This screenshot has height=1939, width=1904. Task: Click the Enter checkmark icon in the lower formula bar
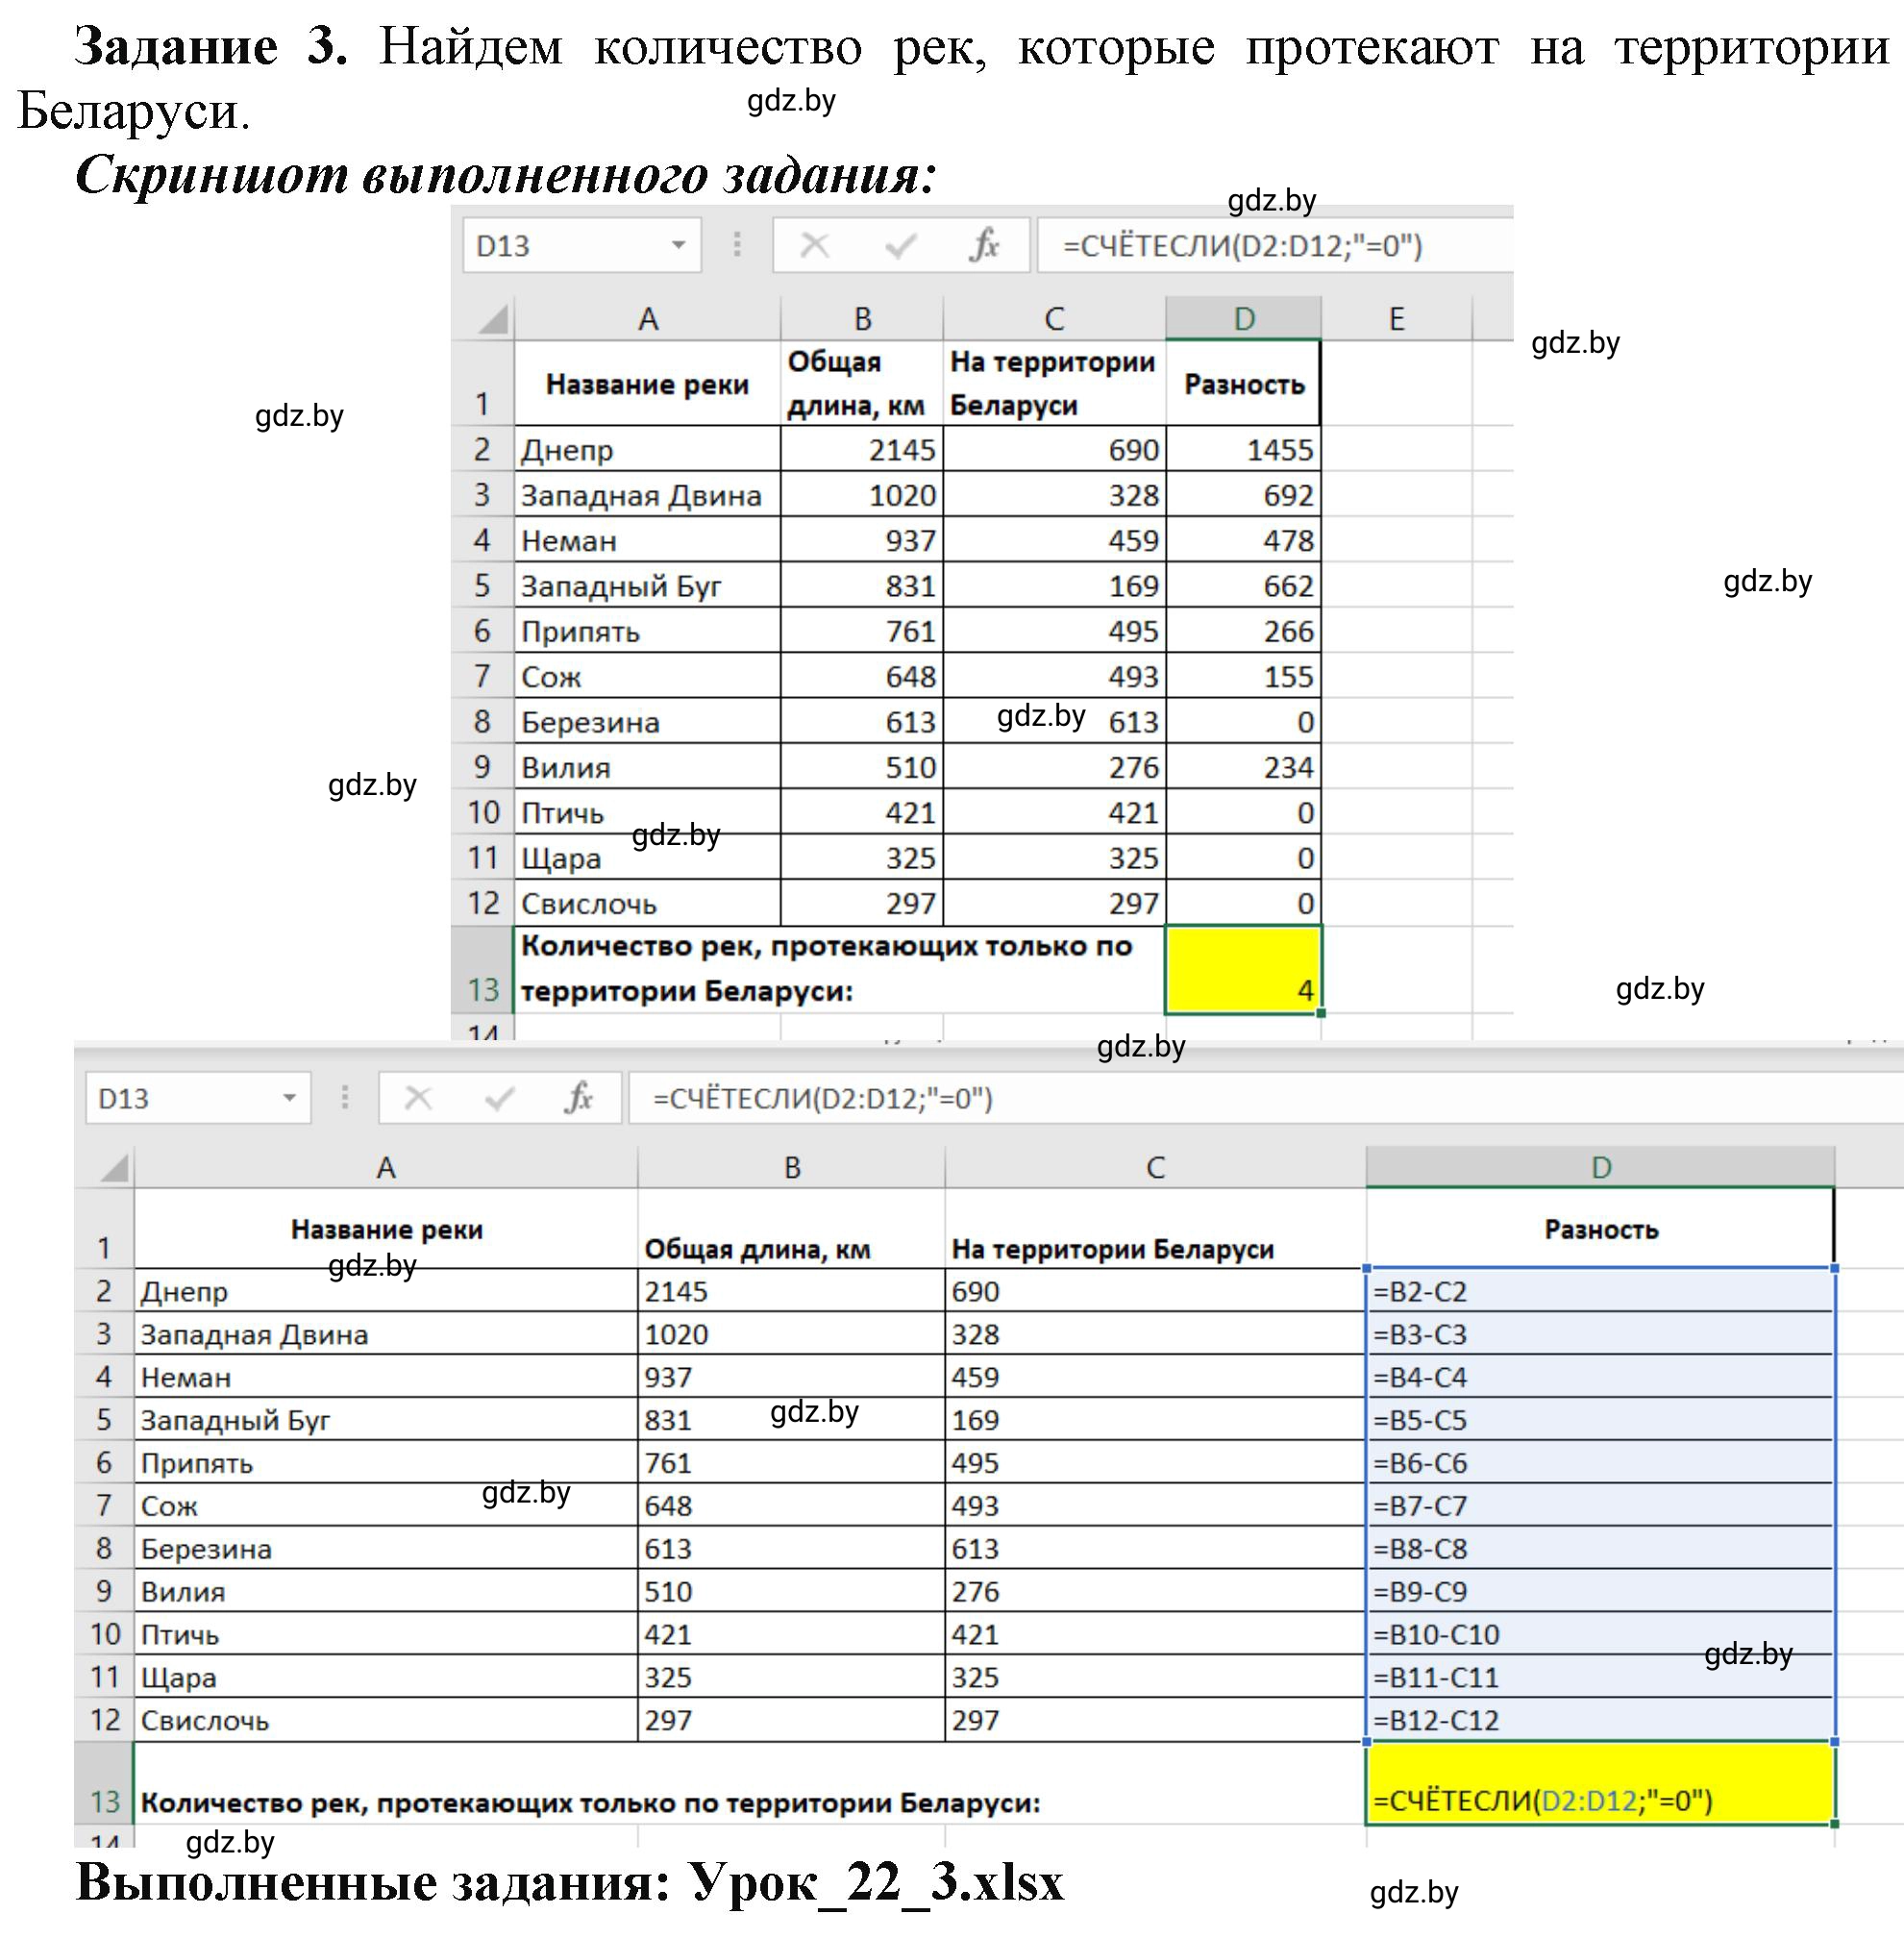(x=499, y=1098)
